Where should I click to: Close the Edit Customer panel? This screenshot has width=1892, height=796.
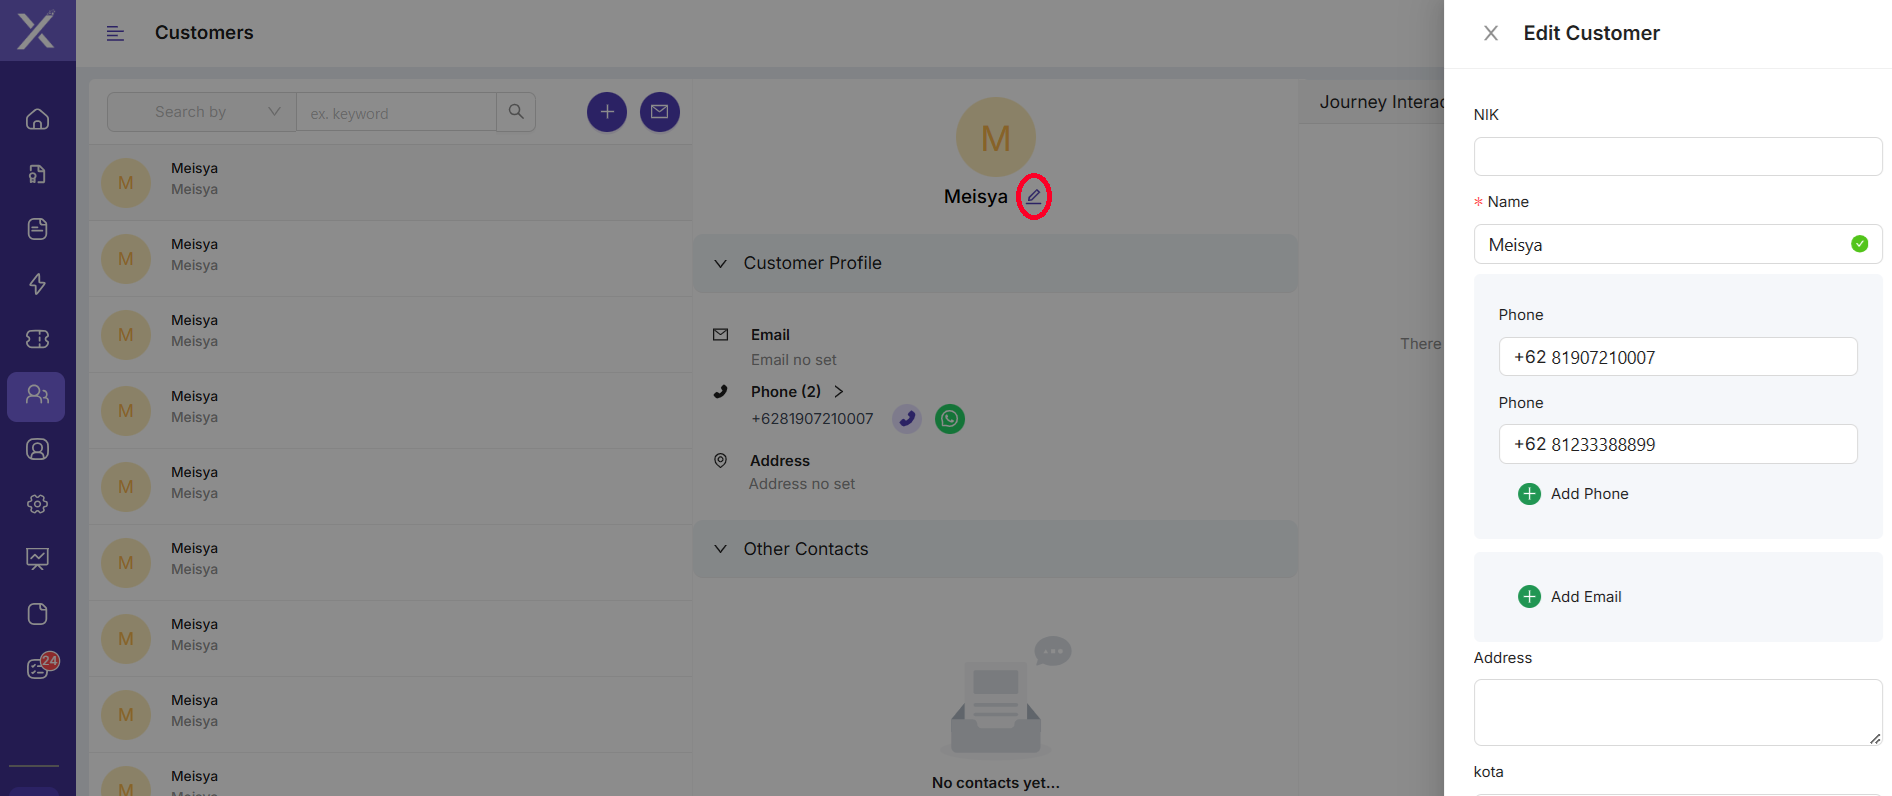[1490, 34]
